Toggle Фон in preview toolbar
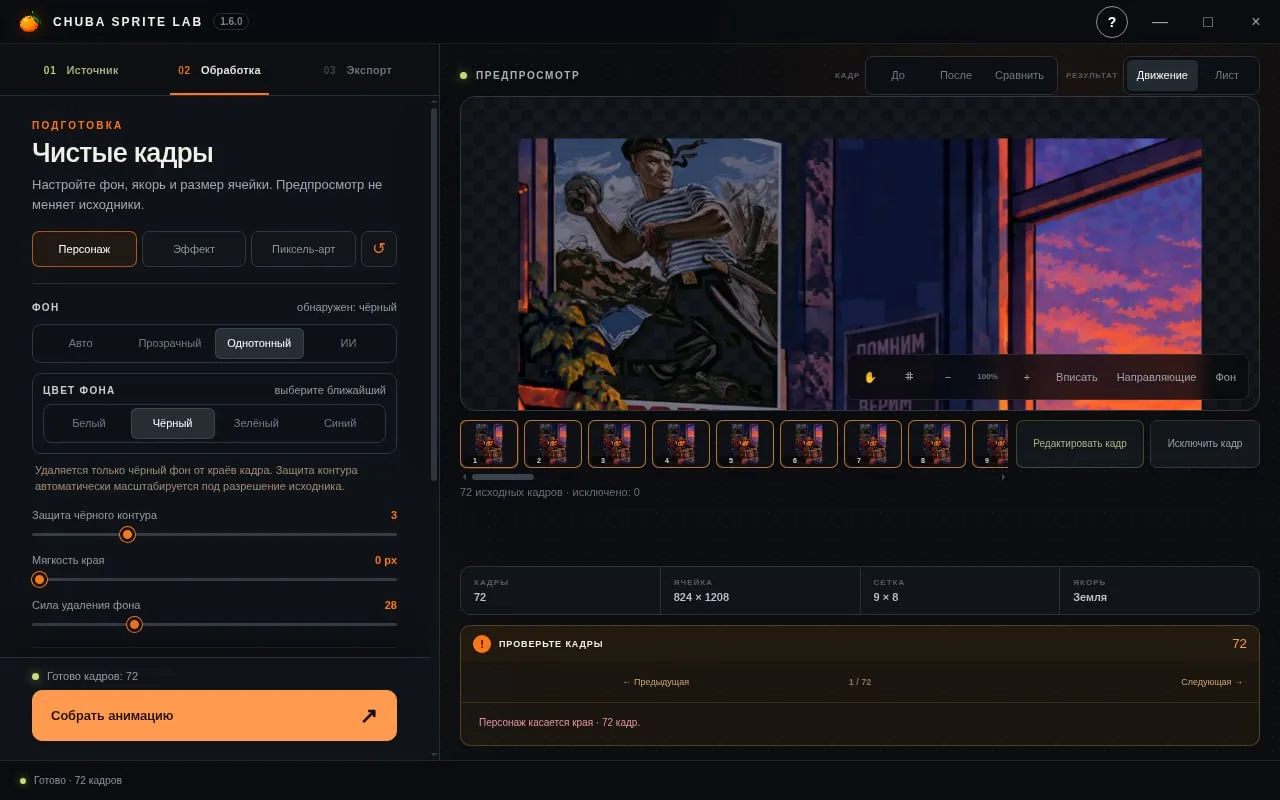This screenshot has width=1280, height=800. click(x=1226, y=377)
